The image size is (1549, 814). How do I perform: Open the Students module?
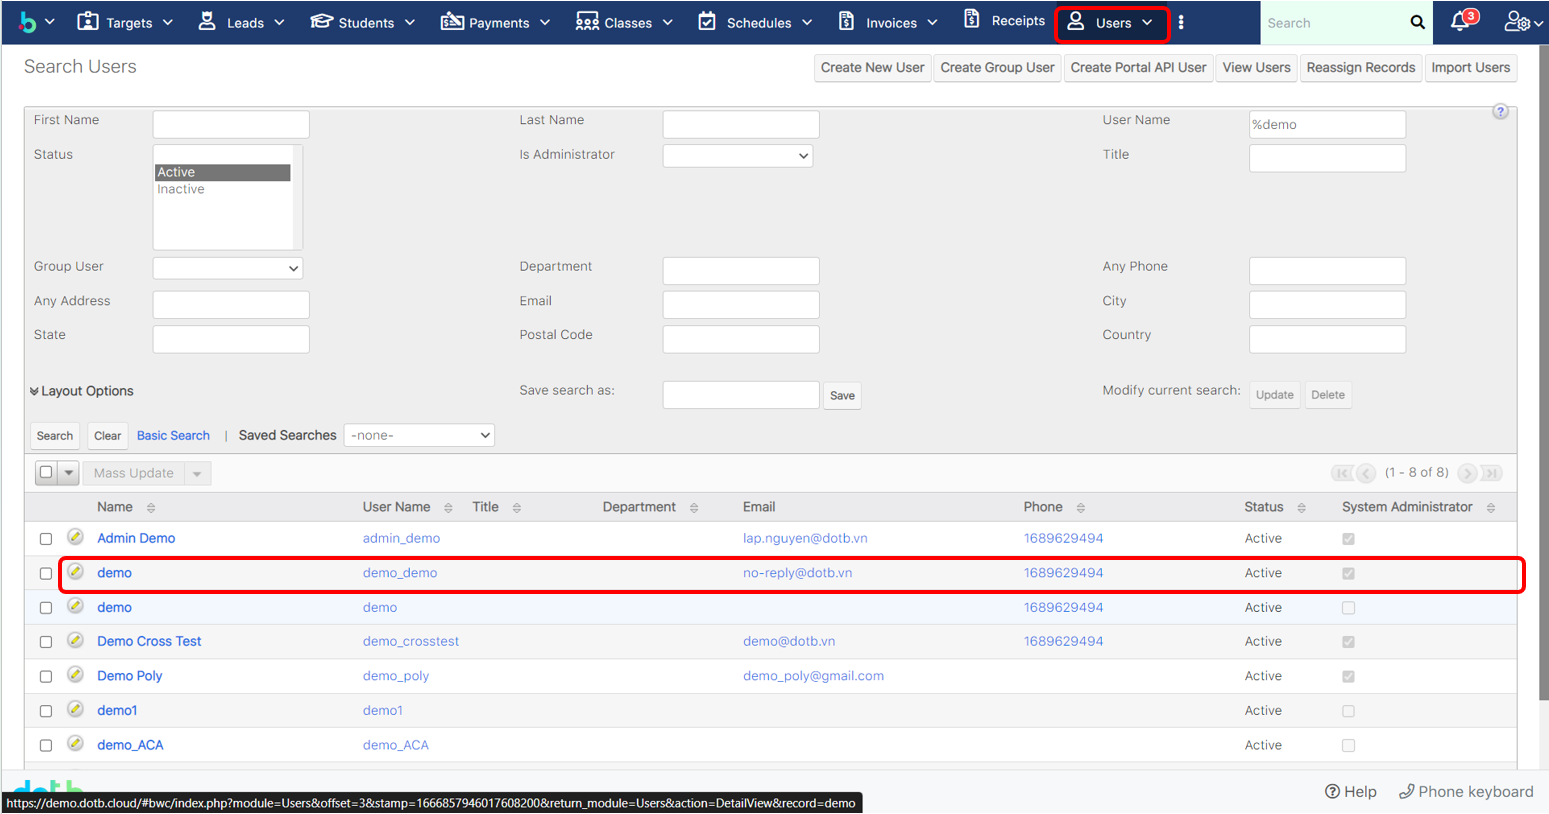point(366,23)
